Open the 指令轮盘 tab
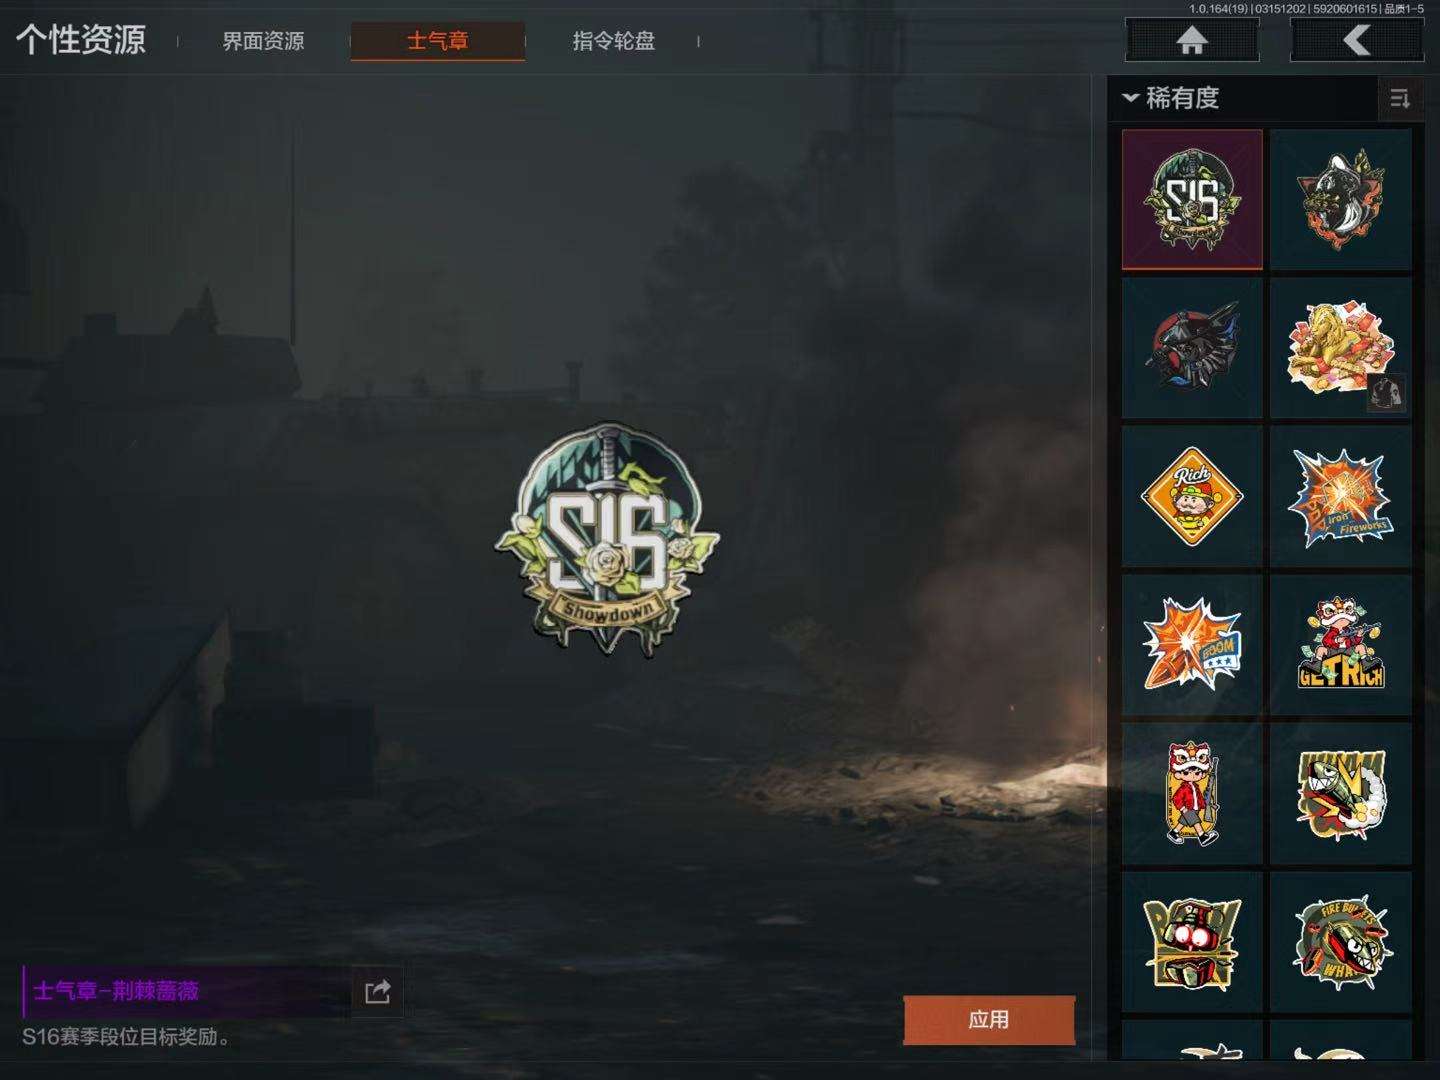1440x1080 pixels. point(613,41)
